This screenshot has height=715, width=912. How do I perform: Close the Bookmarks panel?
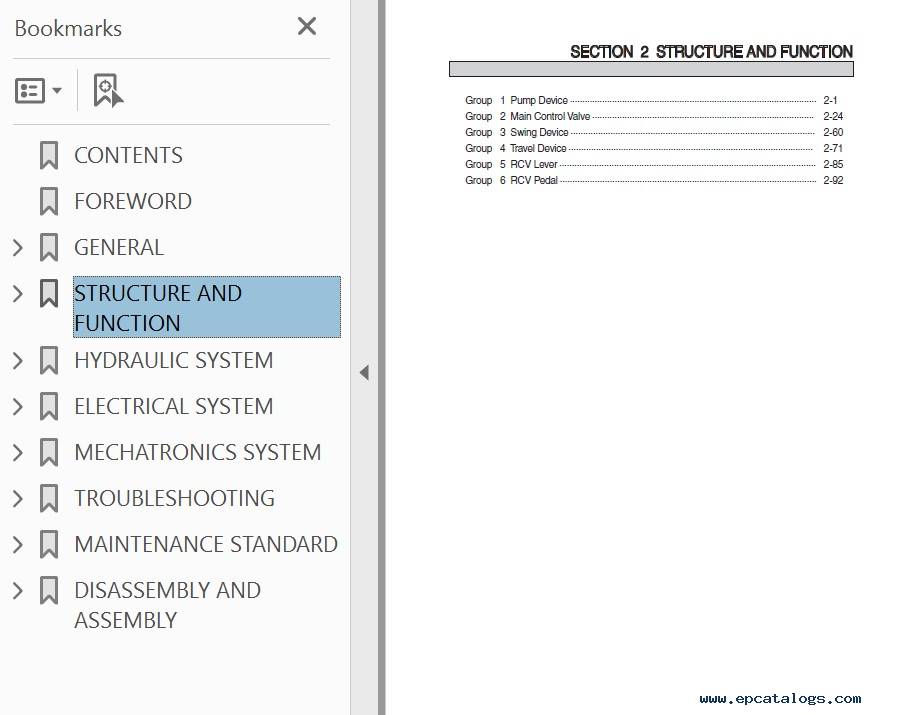pyautogui.click(x=307, y=26)
